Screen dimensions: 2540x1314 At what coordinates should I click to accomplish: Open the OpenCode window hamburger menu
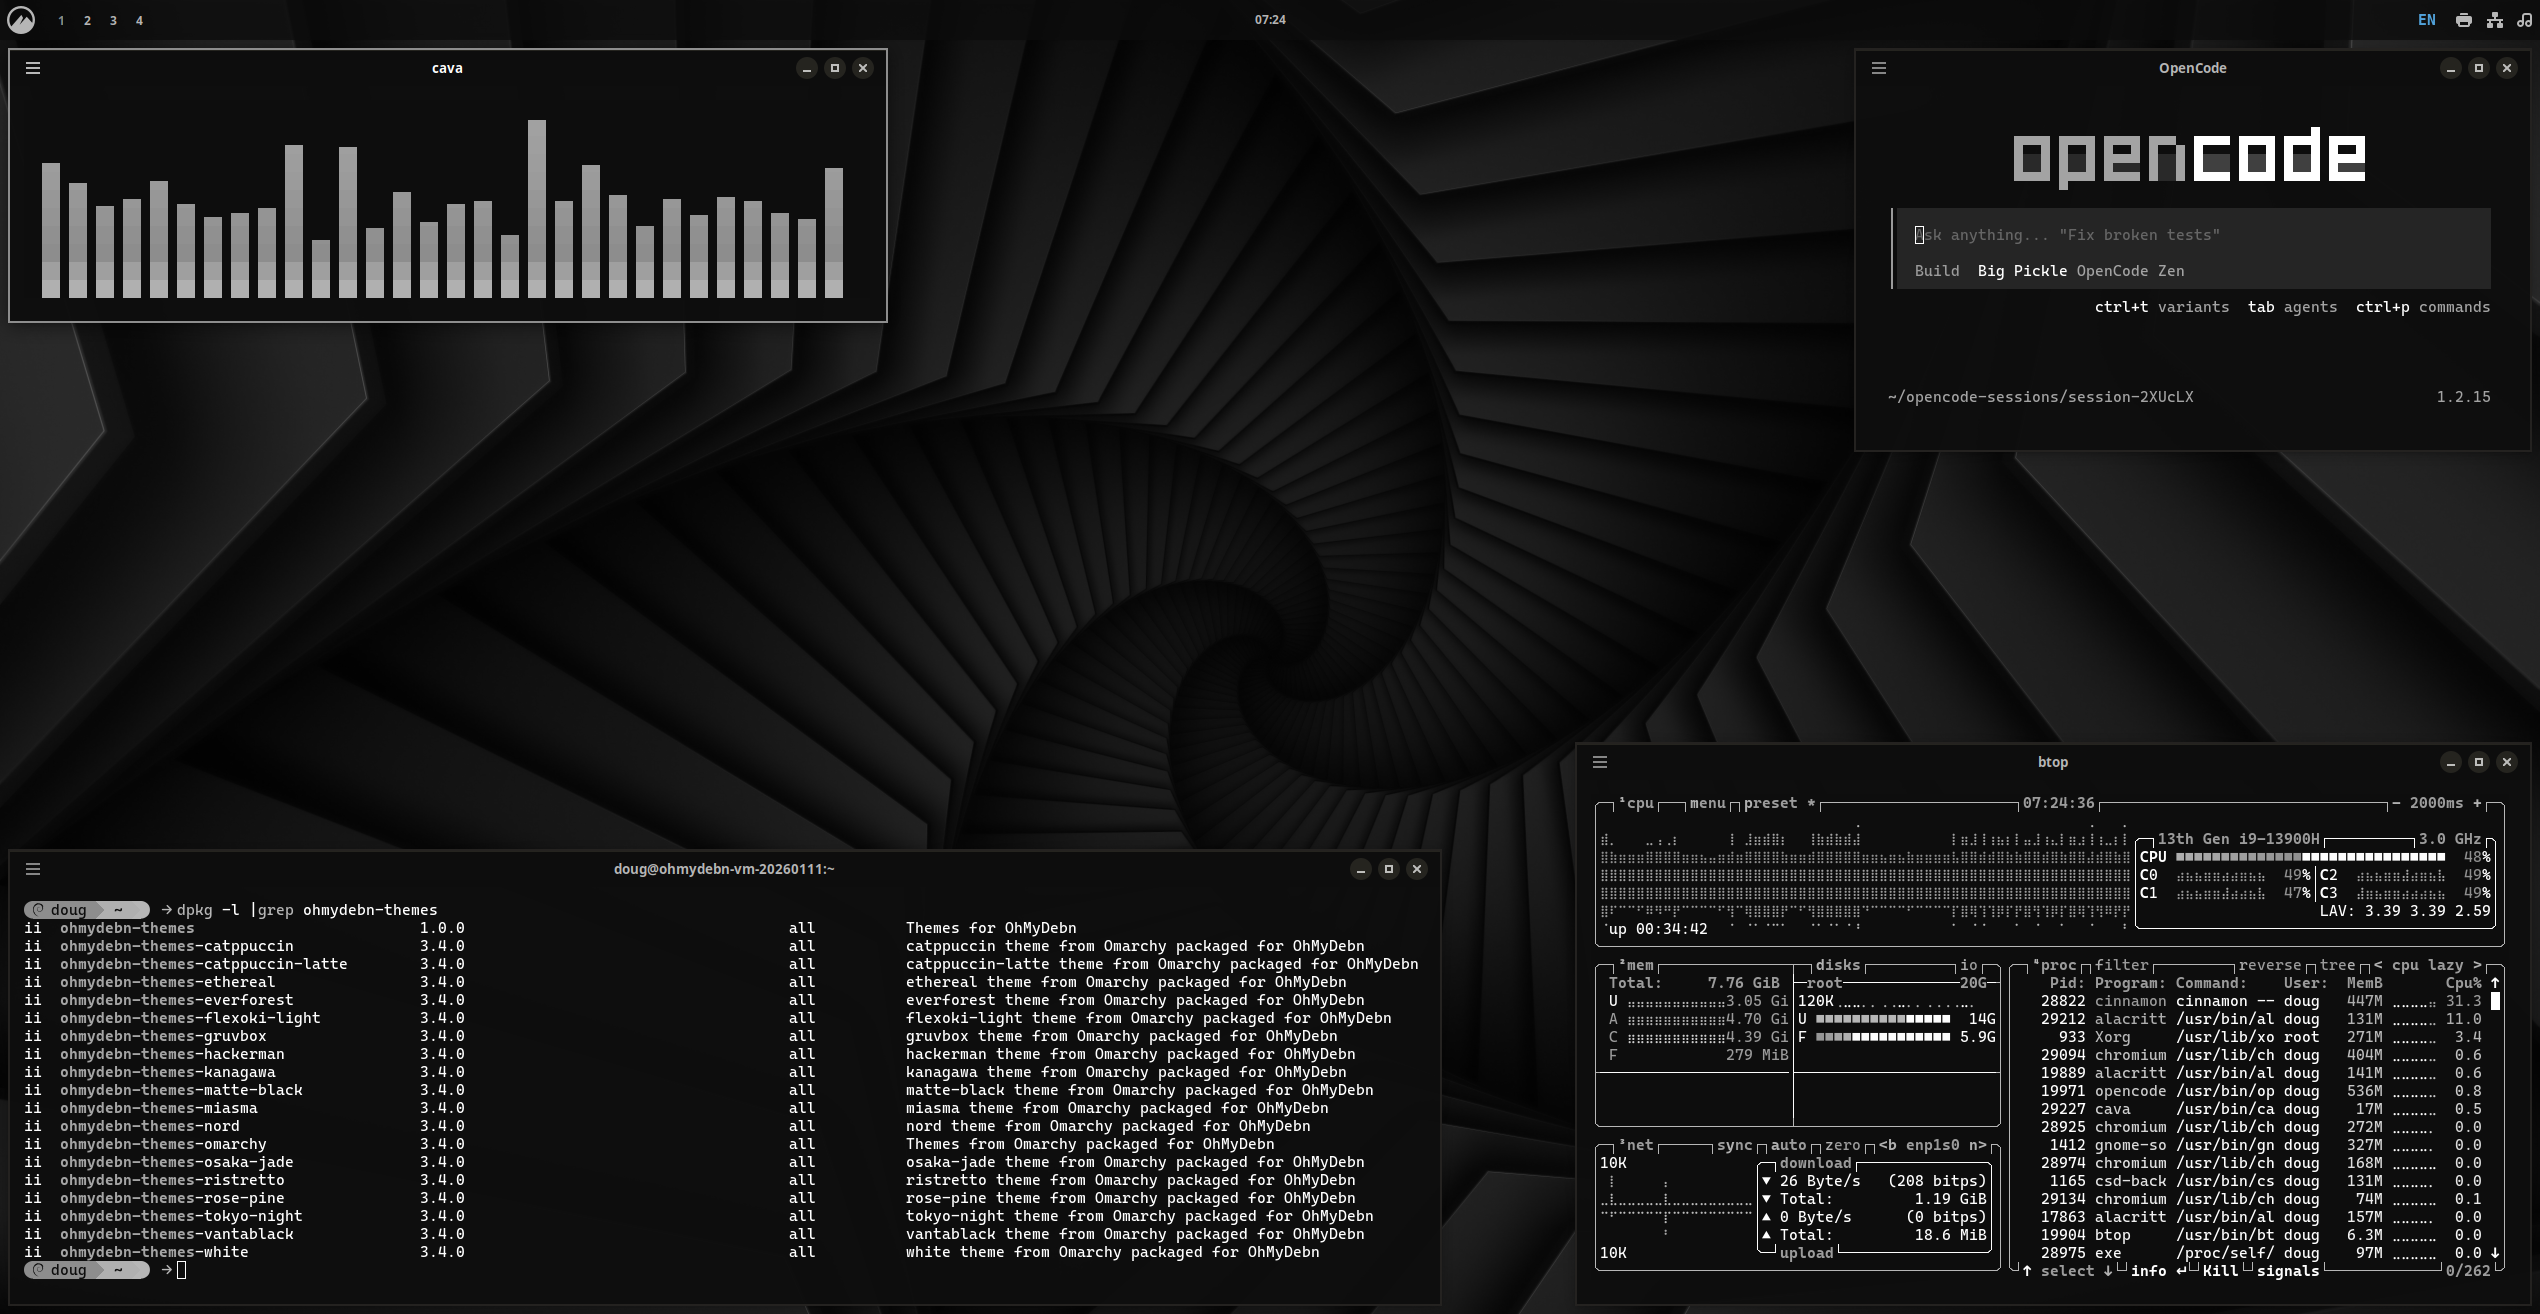(x=1879, y=68)
